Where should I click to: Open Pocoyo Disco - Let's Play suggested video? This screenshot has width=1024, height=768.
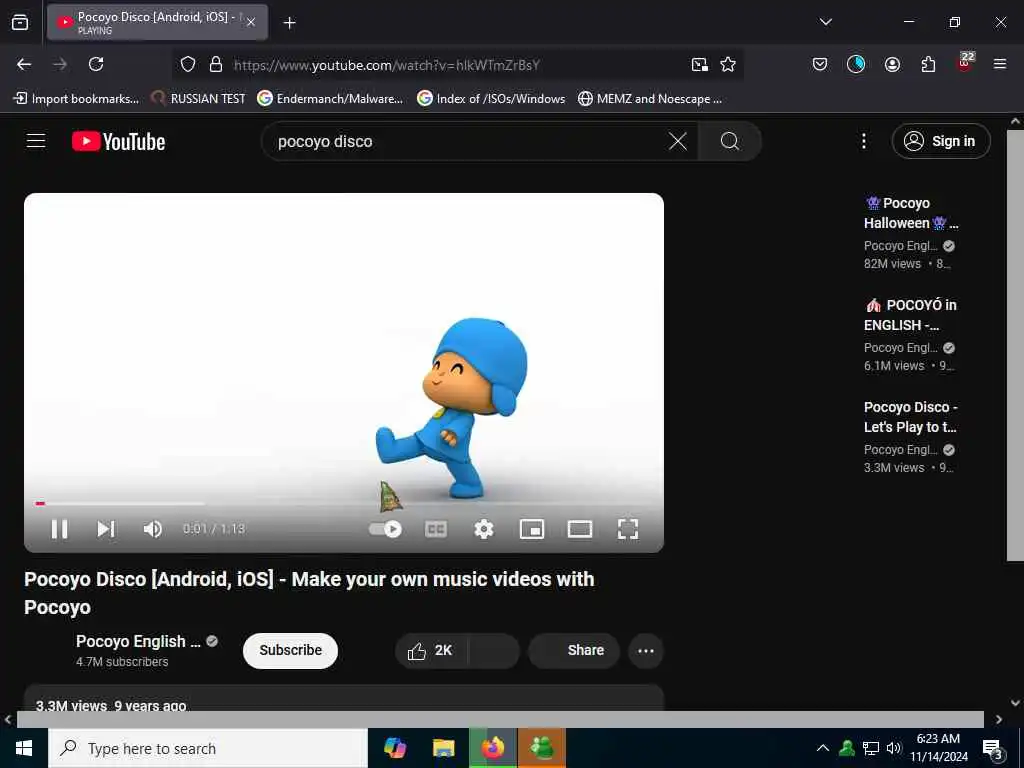coord(910,417)
